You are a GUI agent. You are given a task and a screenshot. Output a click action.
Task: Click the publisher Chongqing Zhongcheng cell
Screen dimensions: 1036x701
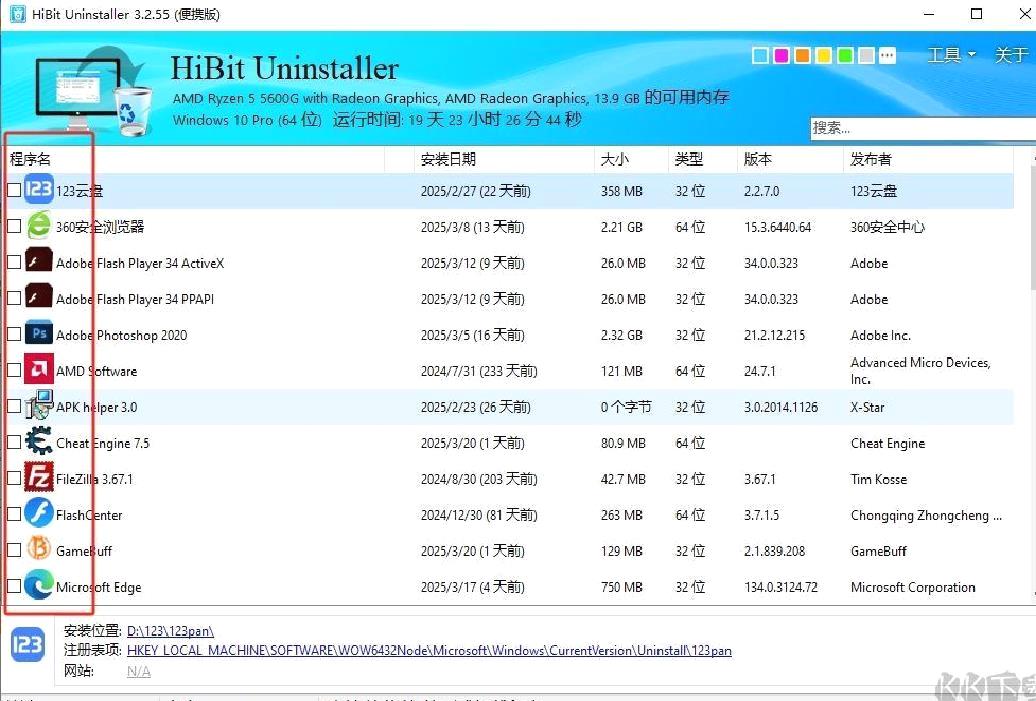pyautogui.click(x=926, y=515)
